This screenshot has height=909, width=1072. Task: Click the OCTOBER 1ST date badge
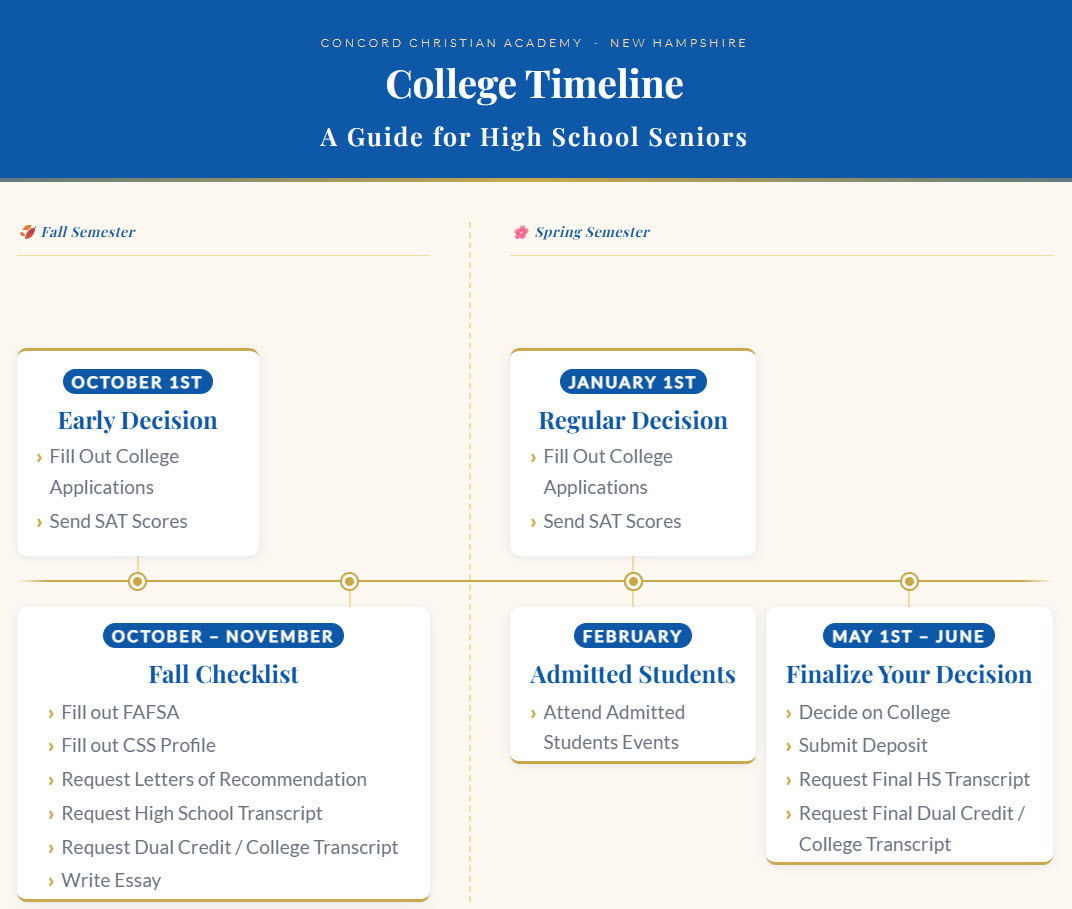[x=137, y=382]
